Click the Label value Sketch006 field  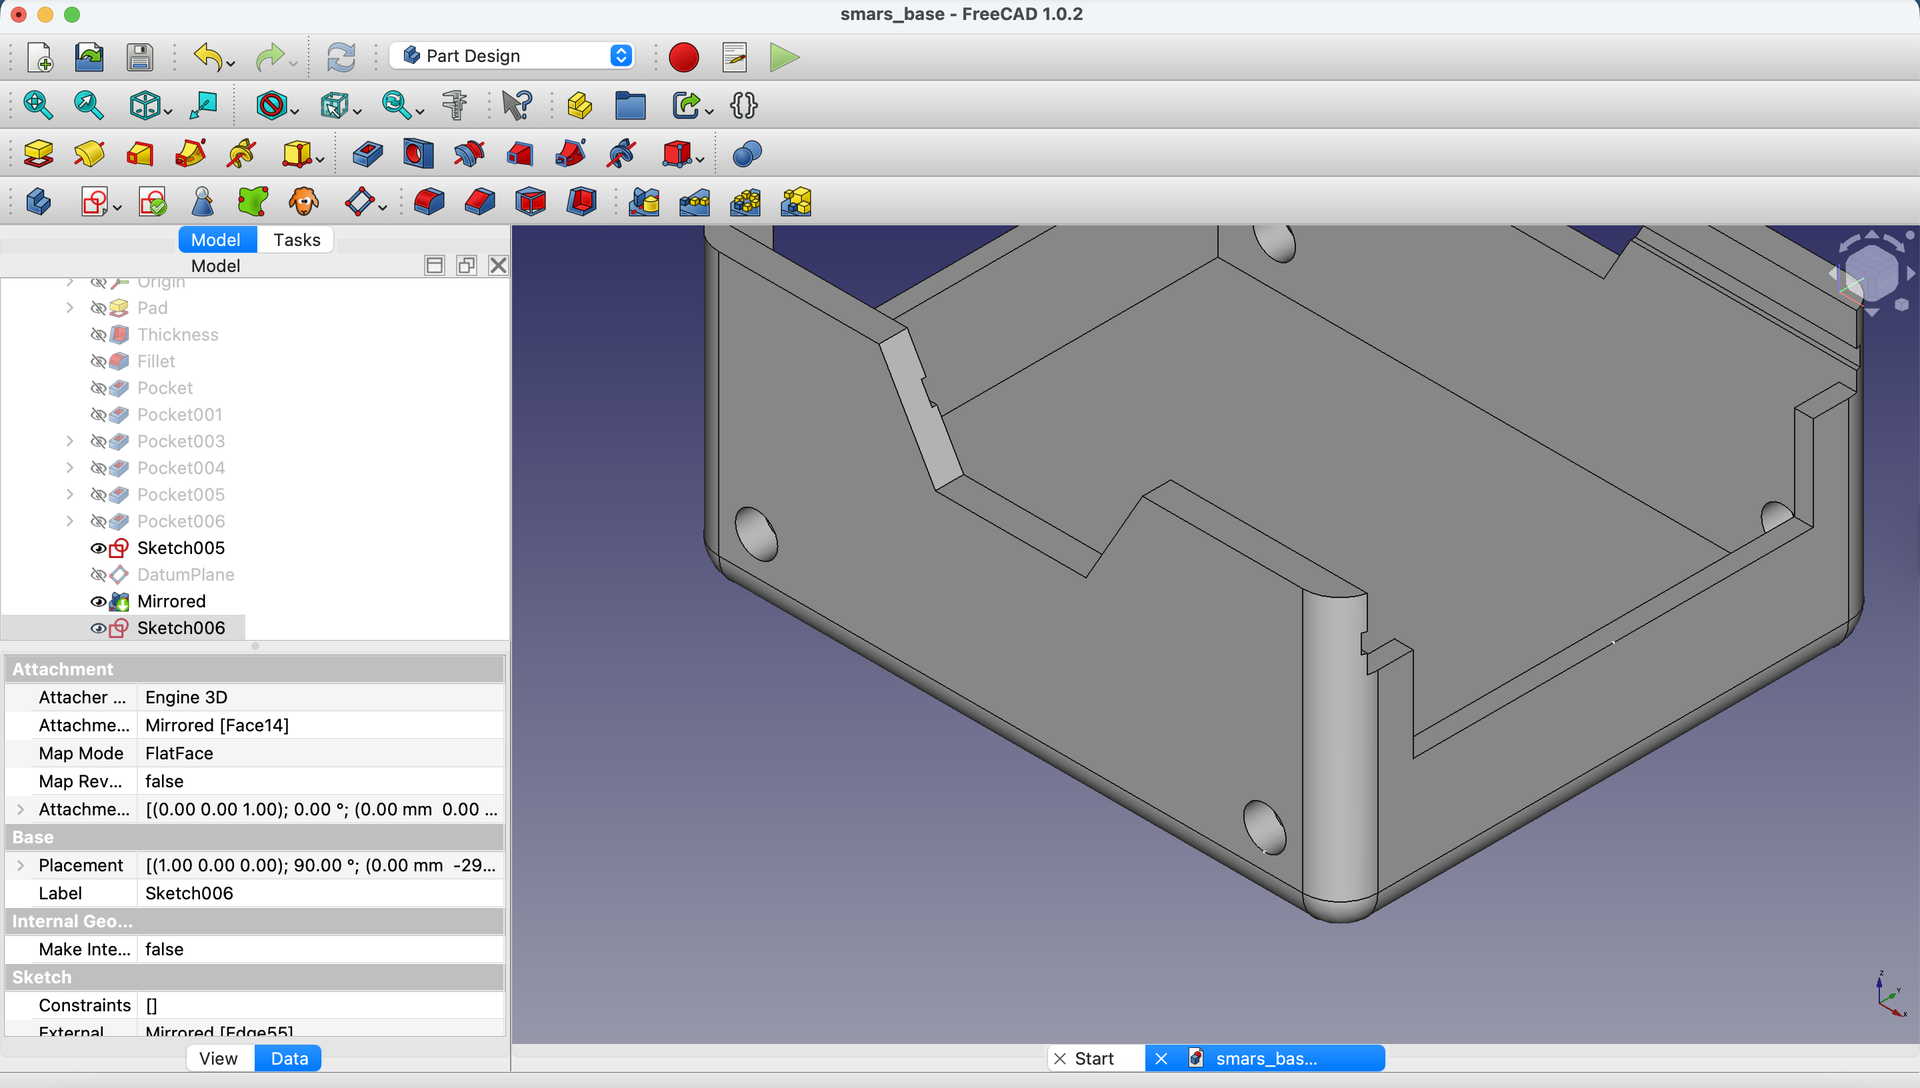pyautogui.click(x=320, y=893)
